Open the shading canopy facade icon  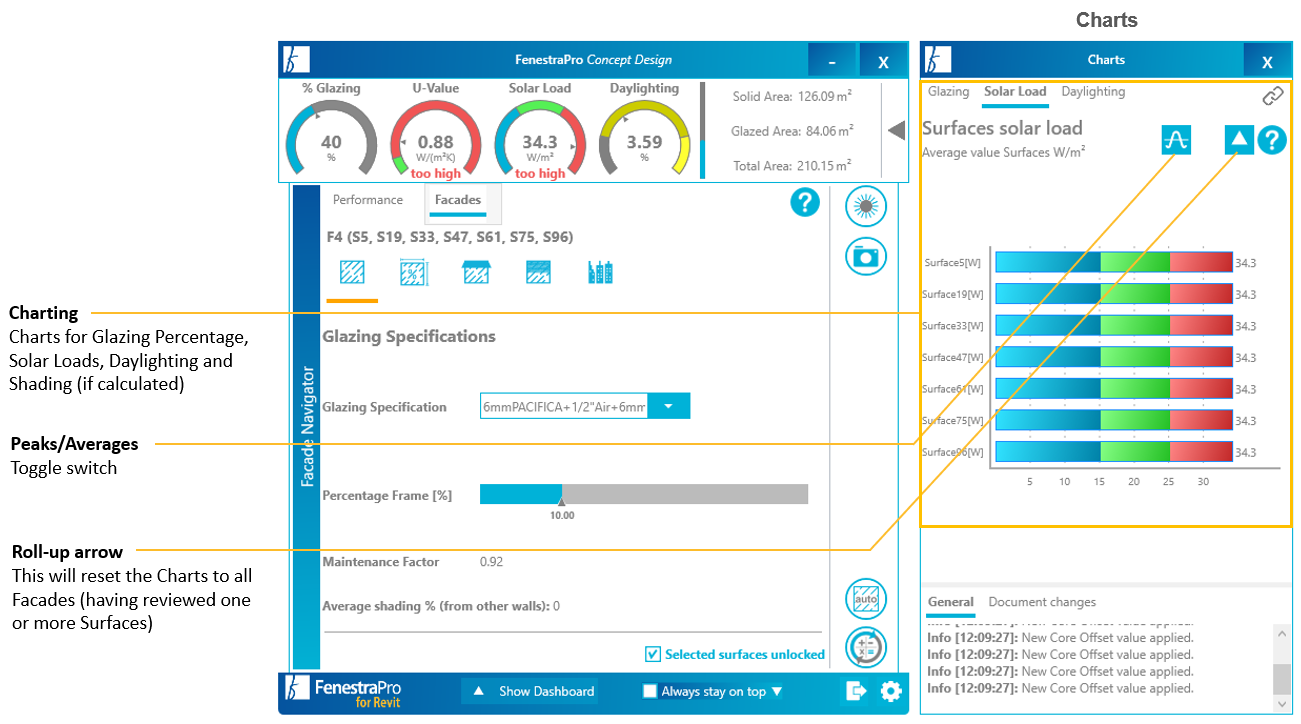(476, 272)
